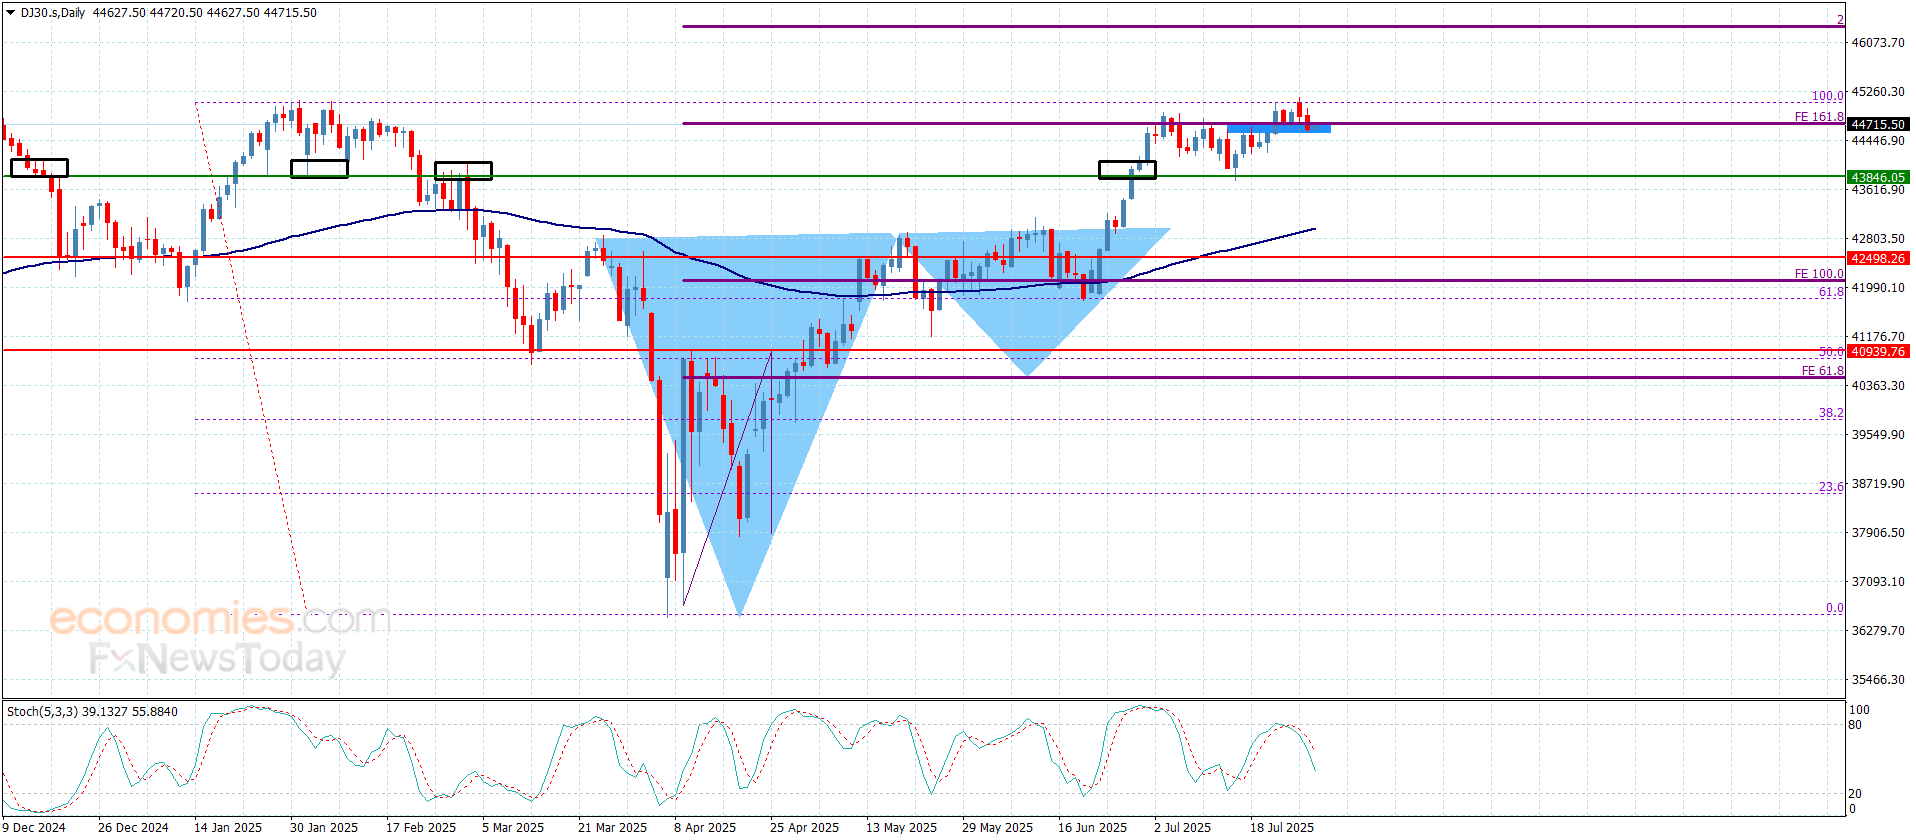Click the stochastic scale value 80
The width and height of the screenshot is (1916, 840).
click(x=1855, y=725)
